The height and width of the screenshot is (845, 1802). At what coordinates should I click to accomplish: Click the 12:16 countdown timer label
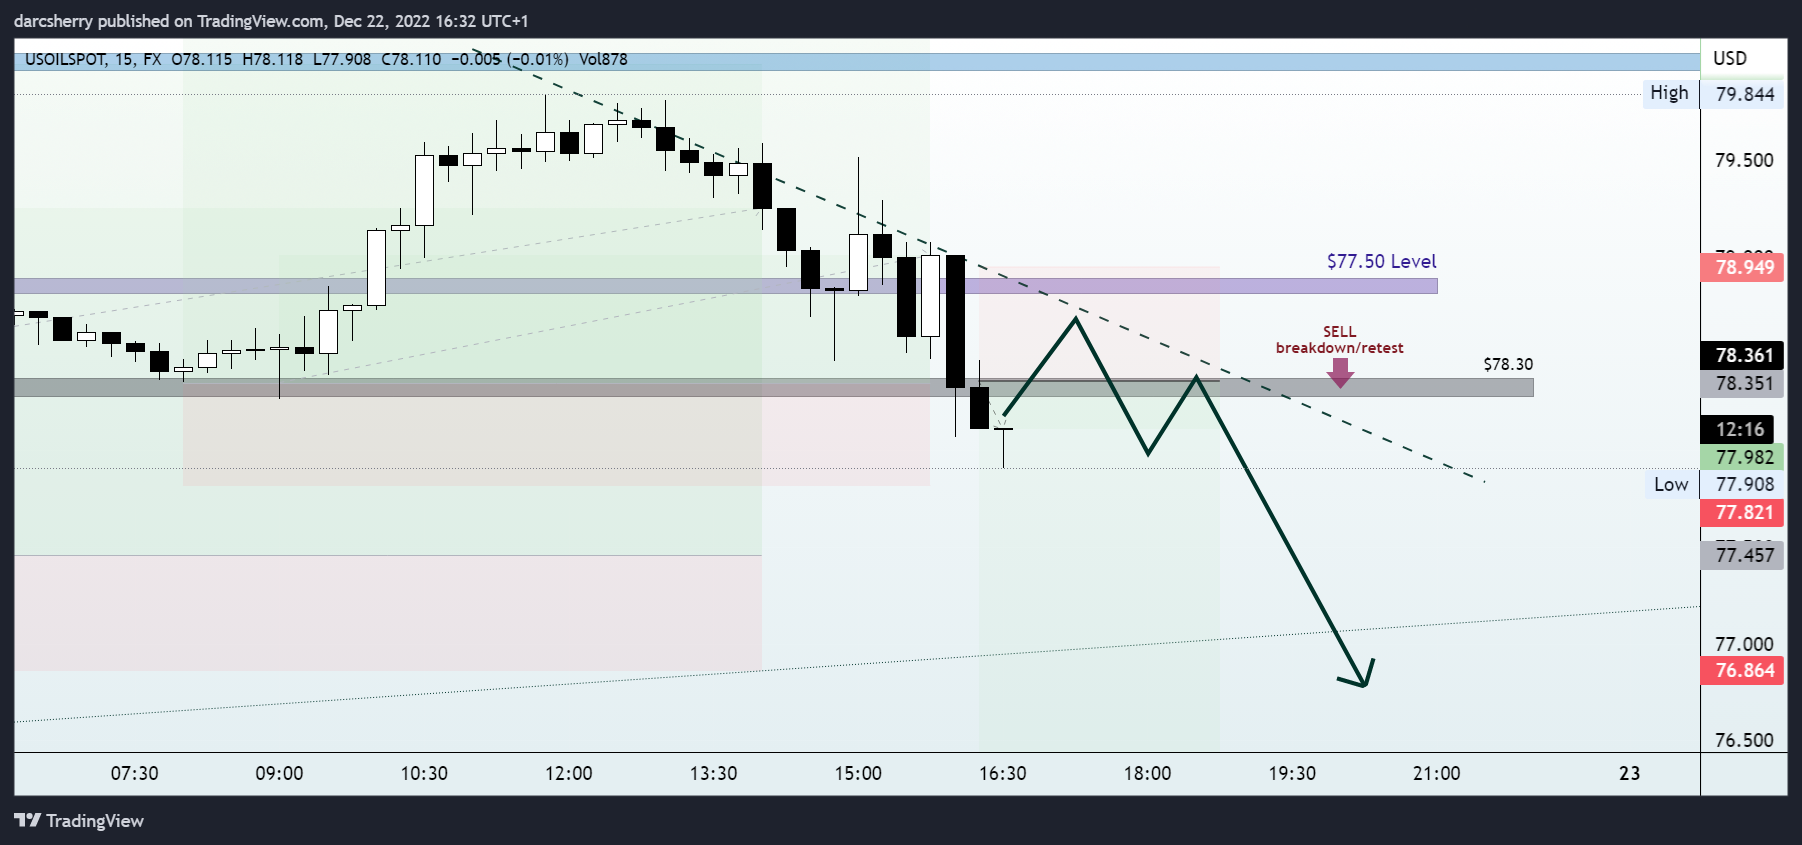(x=1738, y=429)
